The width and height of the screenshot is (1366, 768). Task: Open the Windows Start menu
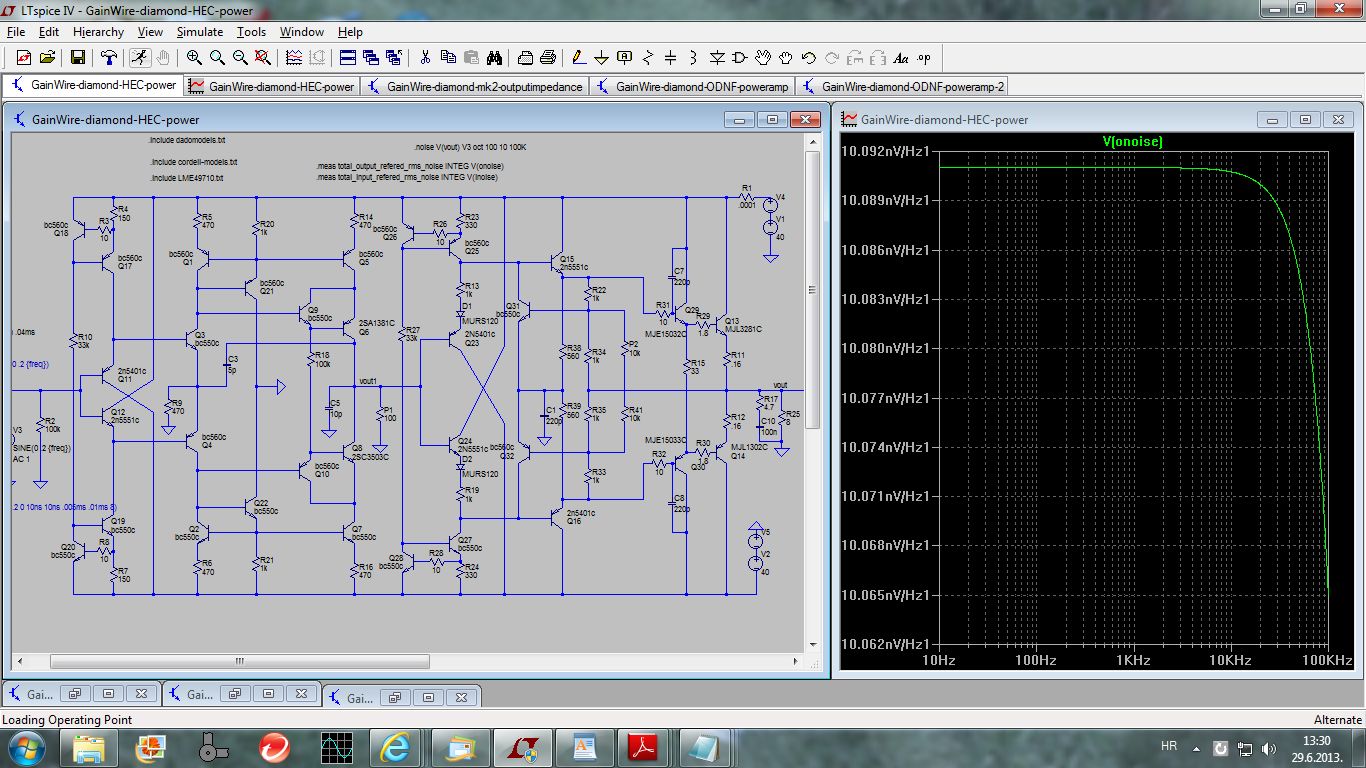click(25, 747)
